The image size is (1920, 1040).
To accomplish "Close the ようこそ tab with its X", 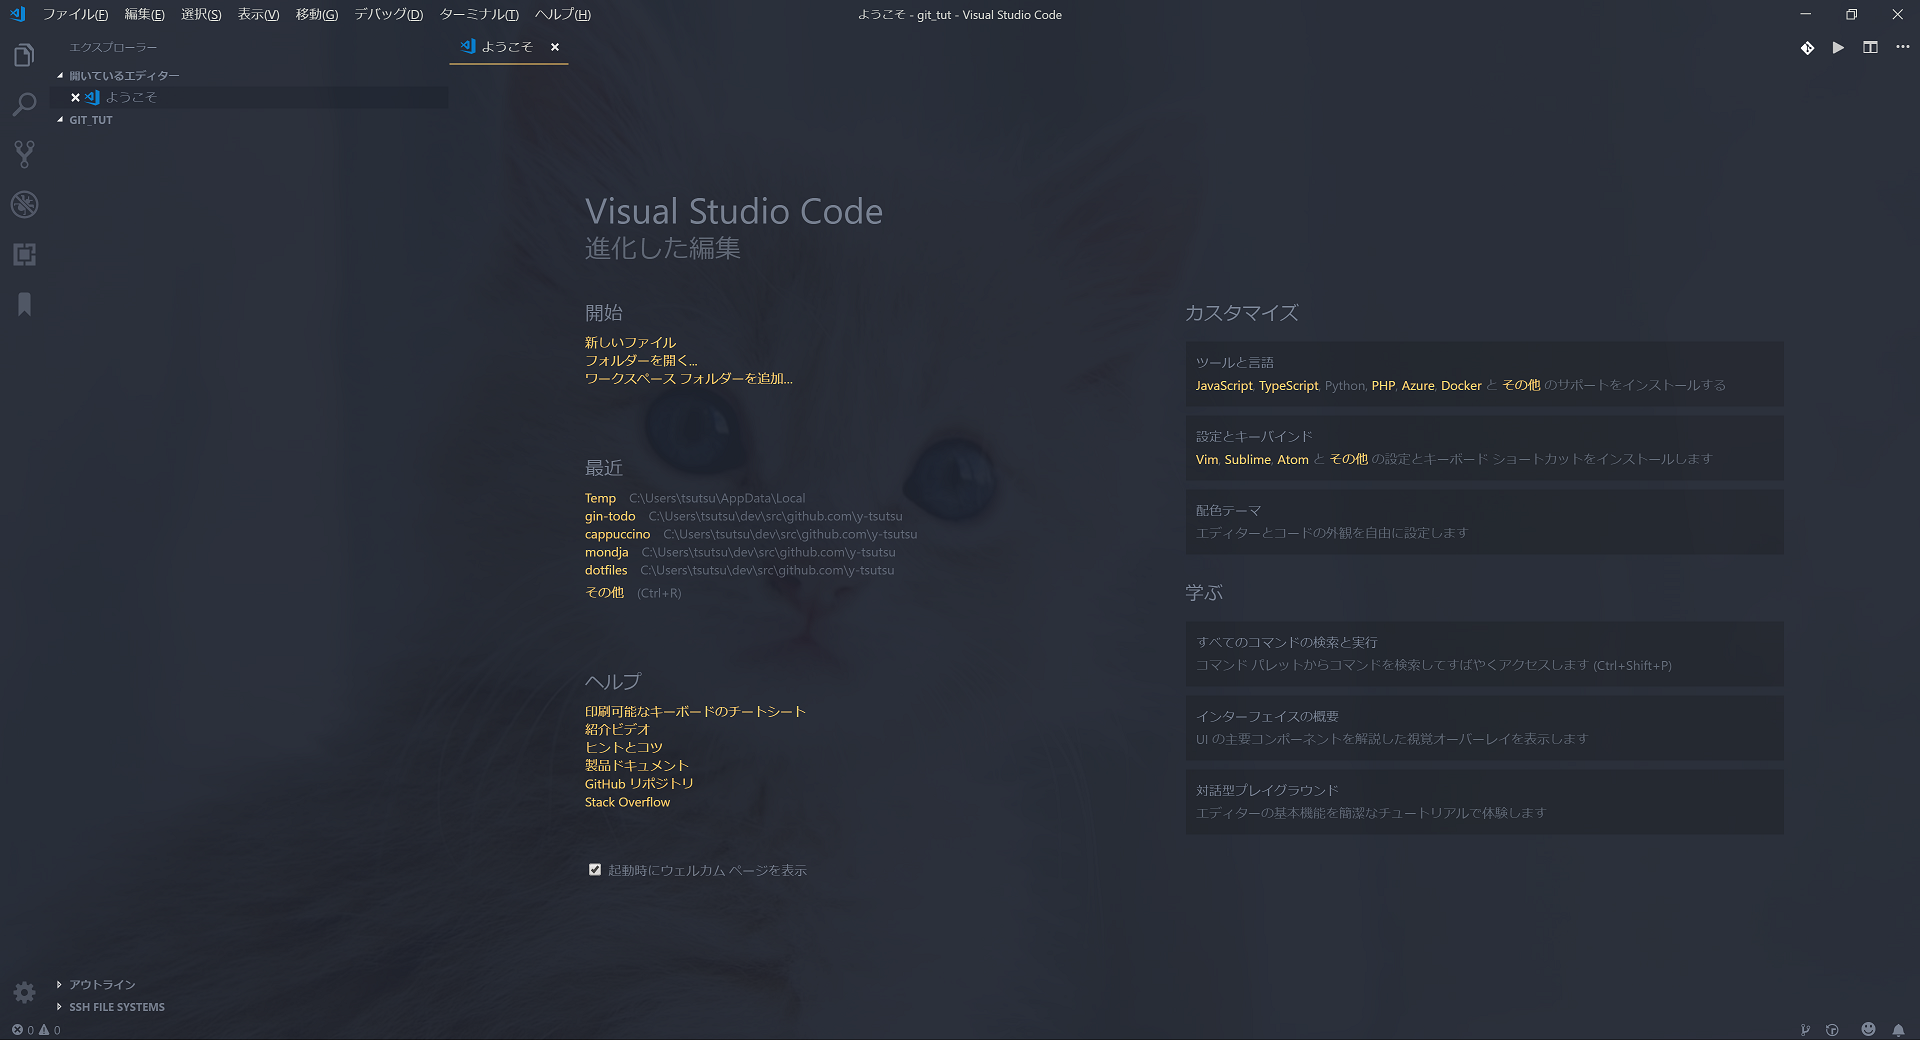I will click(x=555, y=47).
